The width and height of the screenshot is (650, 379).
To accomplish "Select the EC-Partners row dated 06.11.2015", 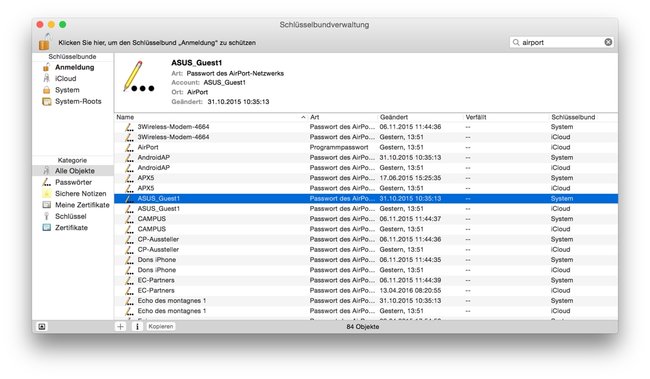I will click(x=366, y=280).
